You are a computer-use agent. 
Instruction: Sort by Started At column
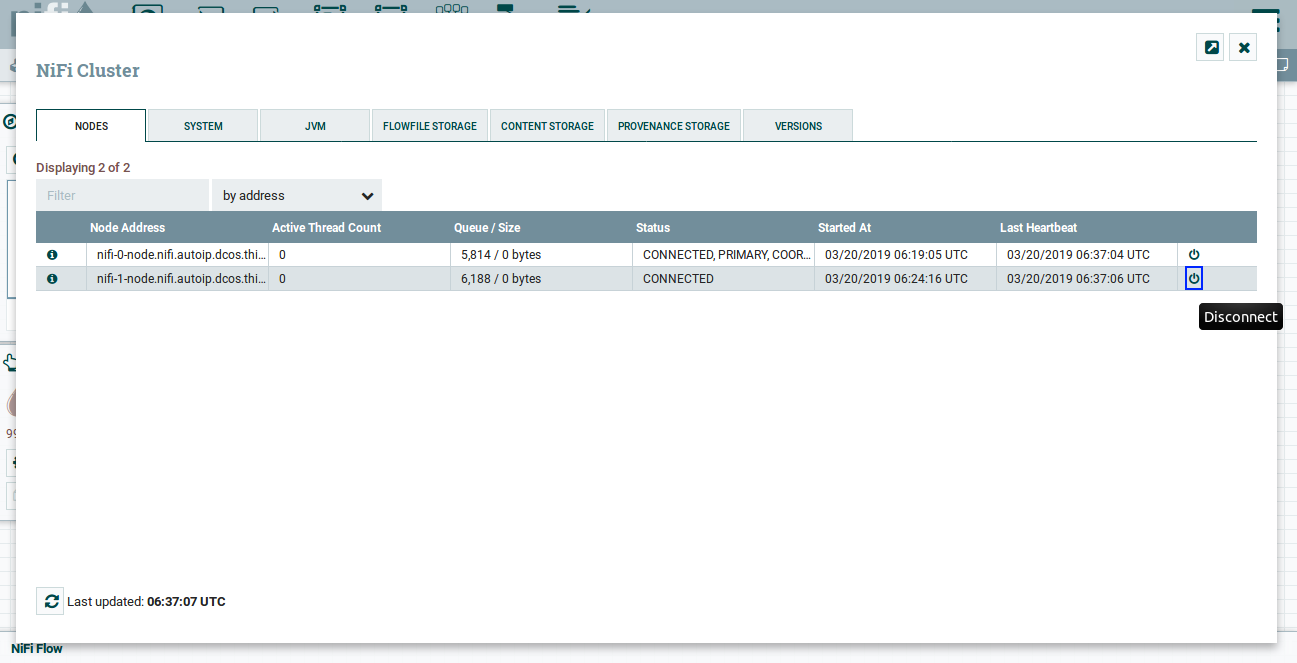pyautogui.click(x=844, y=227)
